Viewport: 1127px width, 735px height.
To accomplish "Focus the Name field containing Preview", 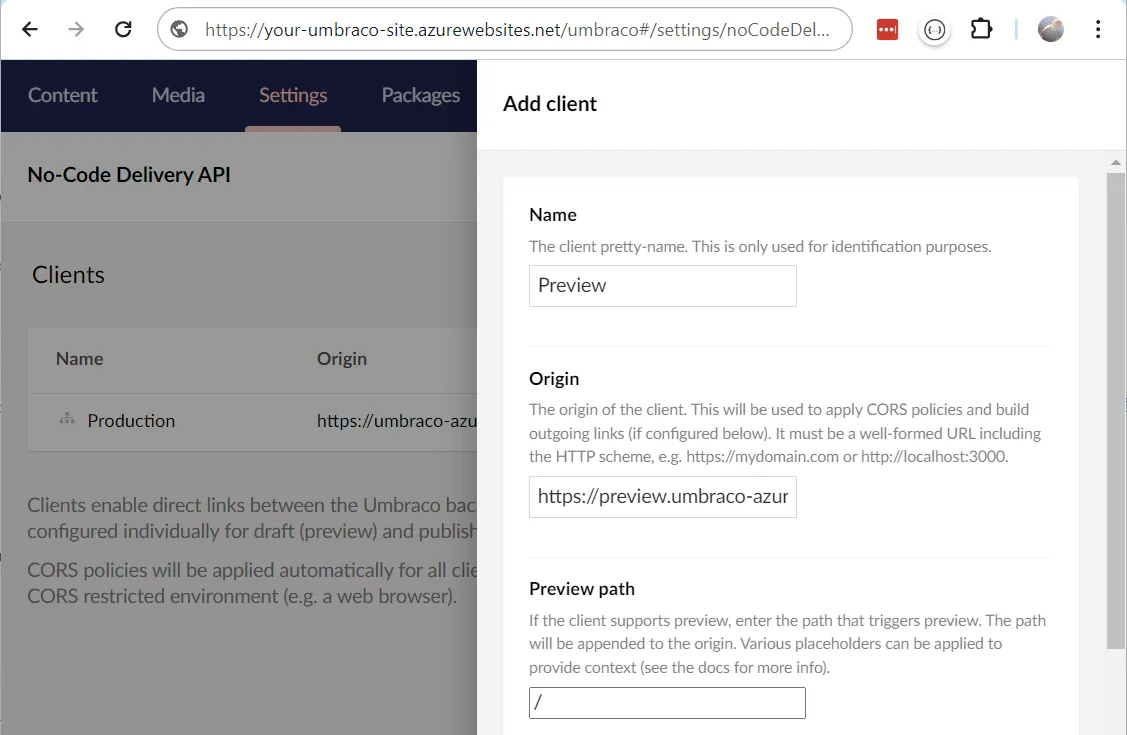I will [x=662, y=286].
